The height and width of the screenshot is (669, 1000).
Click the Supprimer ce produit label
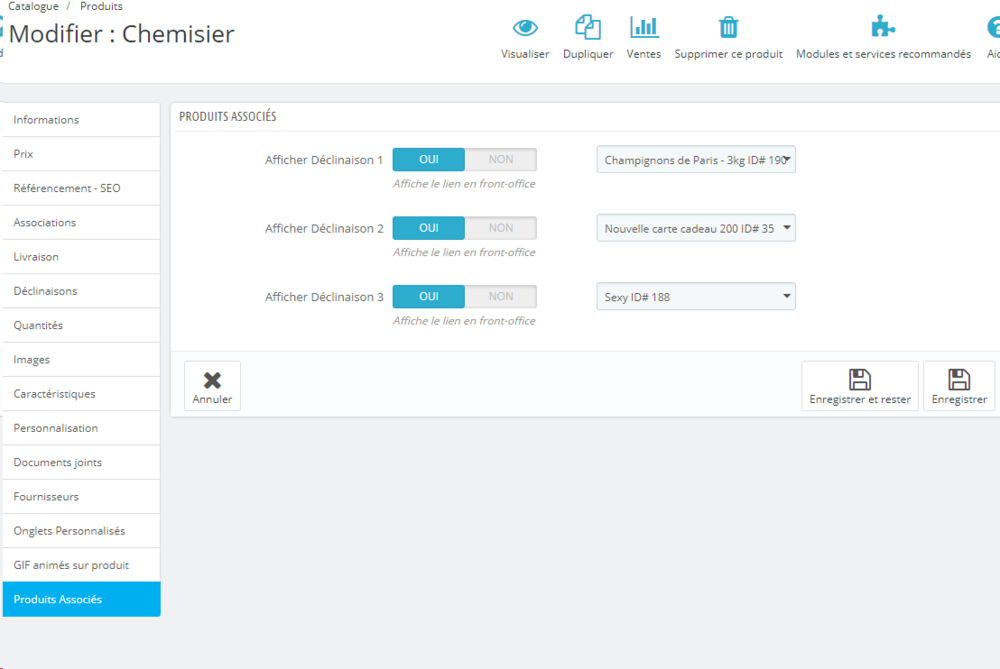pyautogui.click(x=728, y=54)
